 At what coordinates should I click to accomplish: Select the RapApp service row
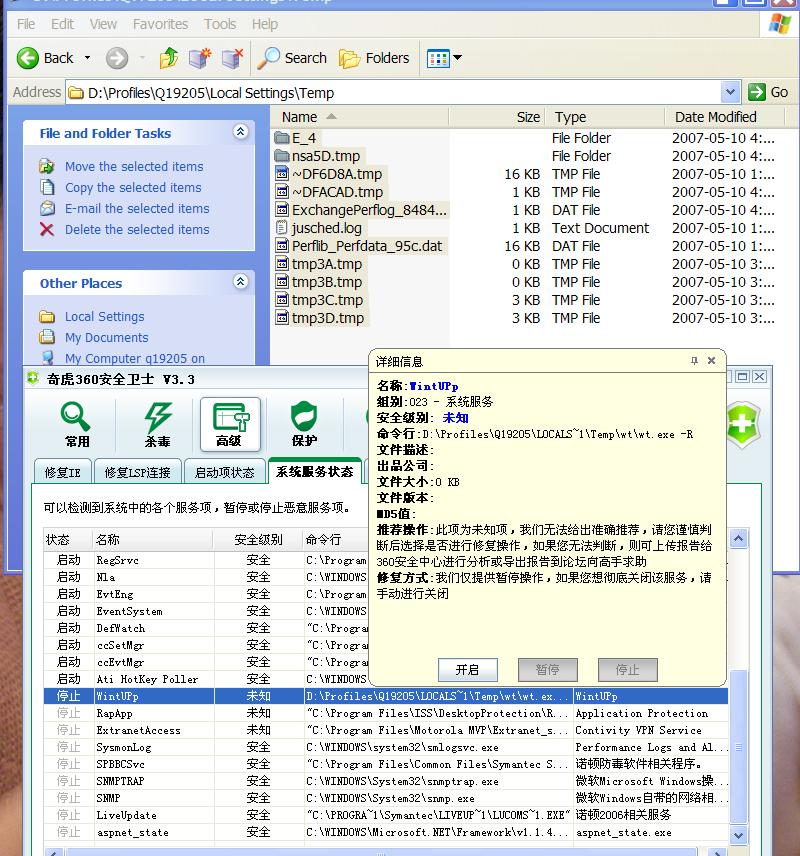coord(386,713)
